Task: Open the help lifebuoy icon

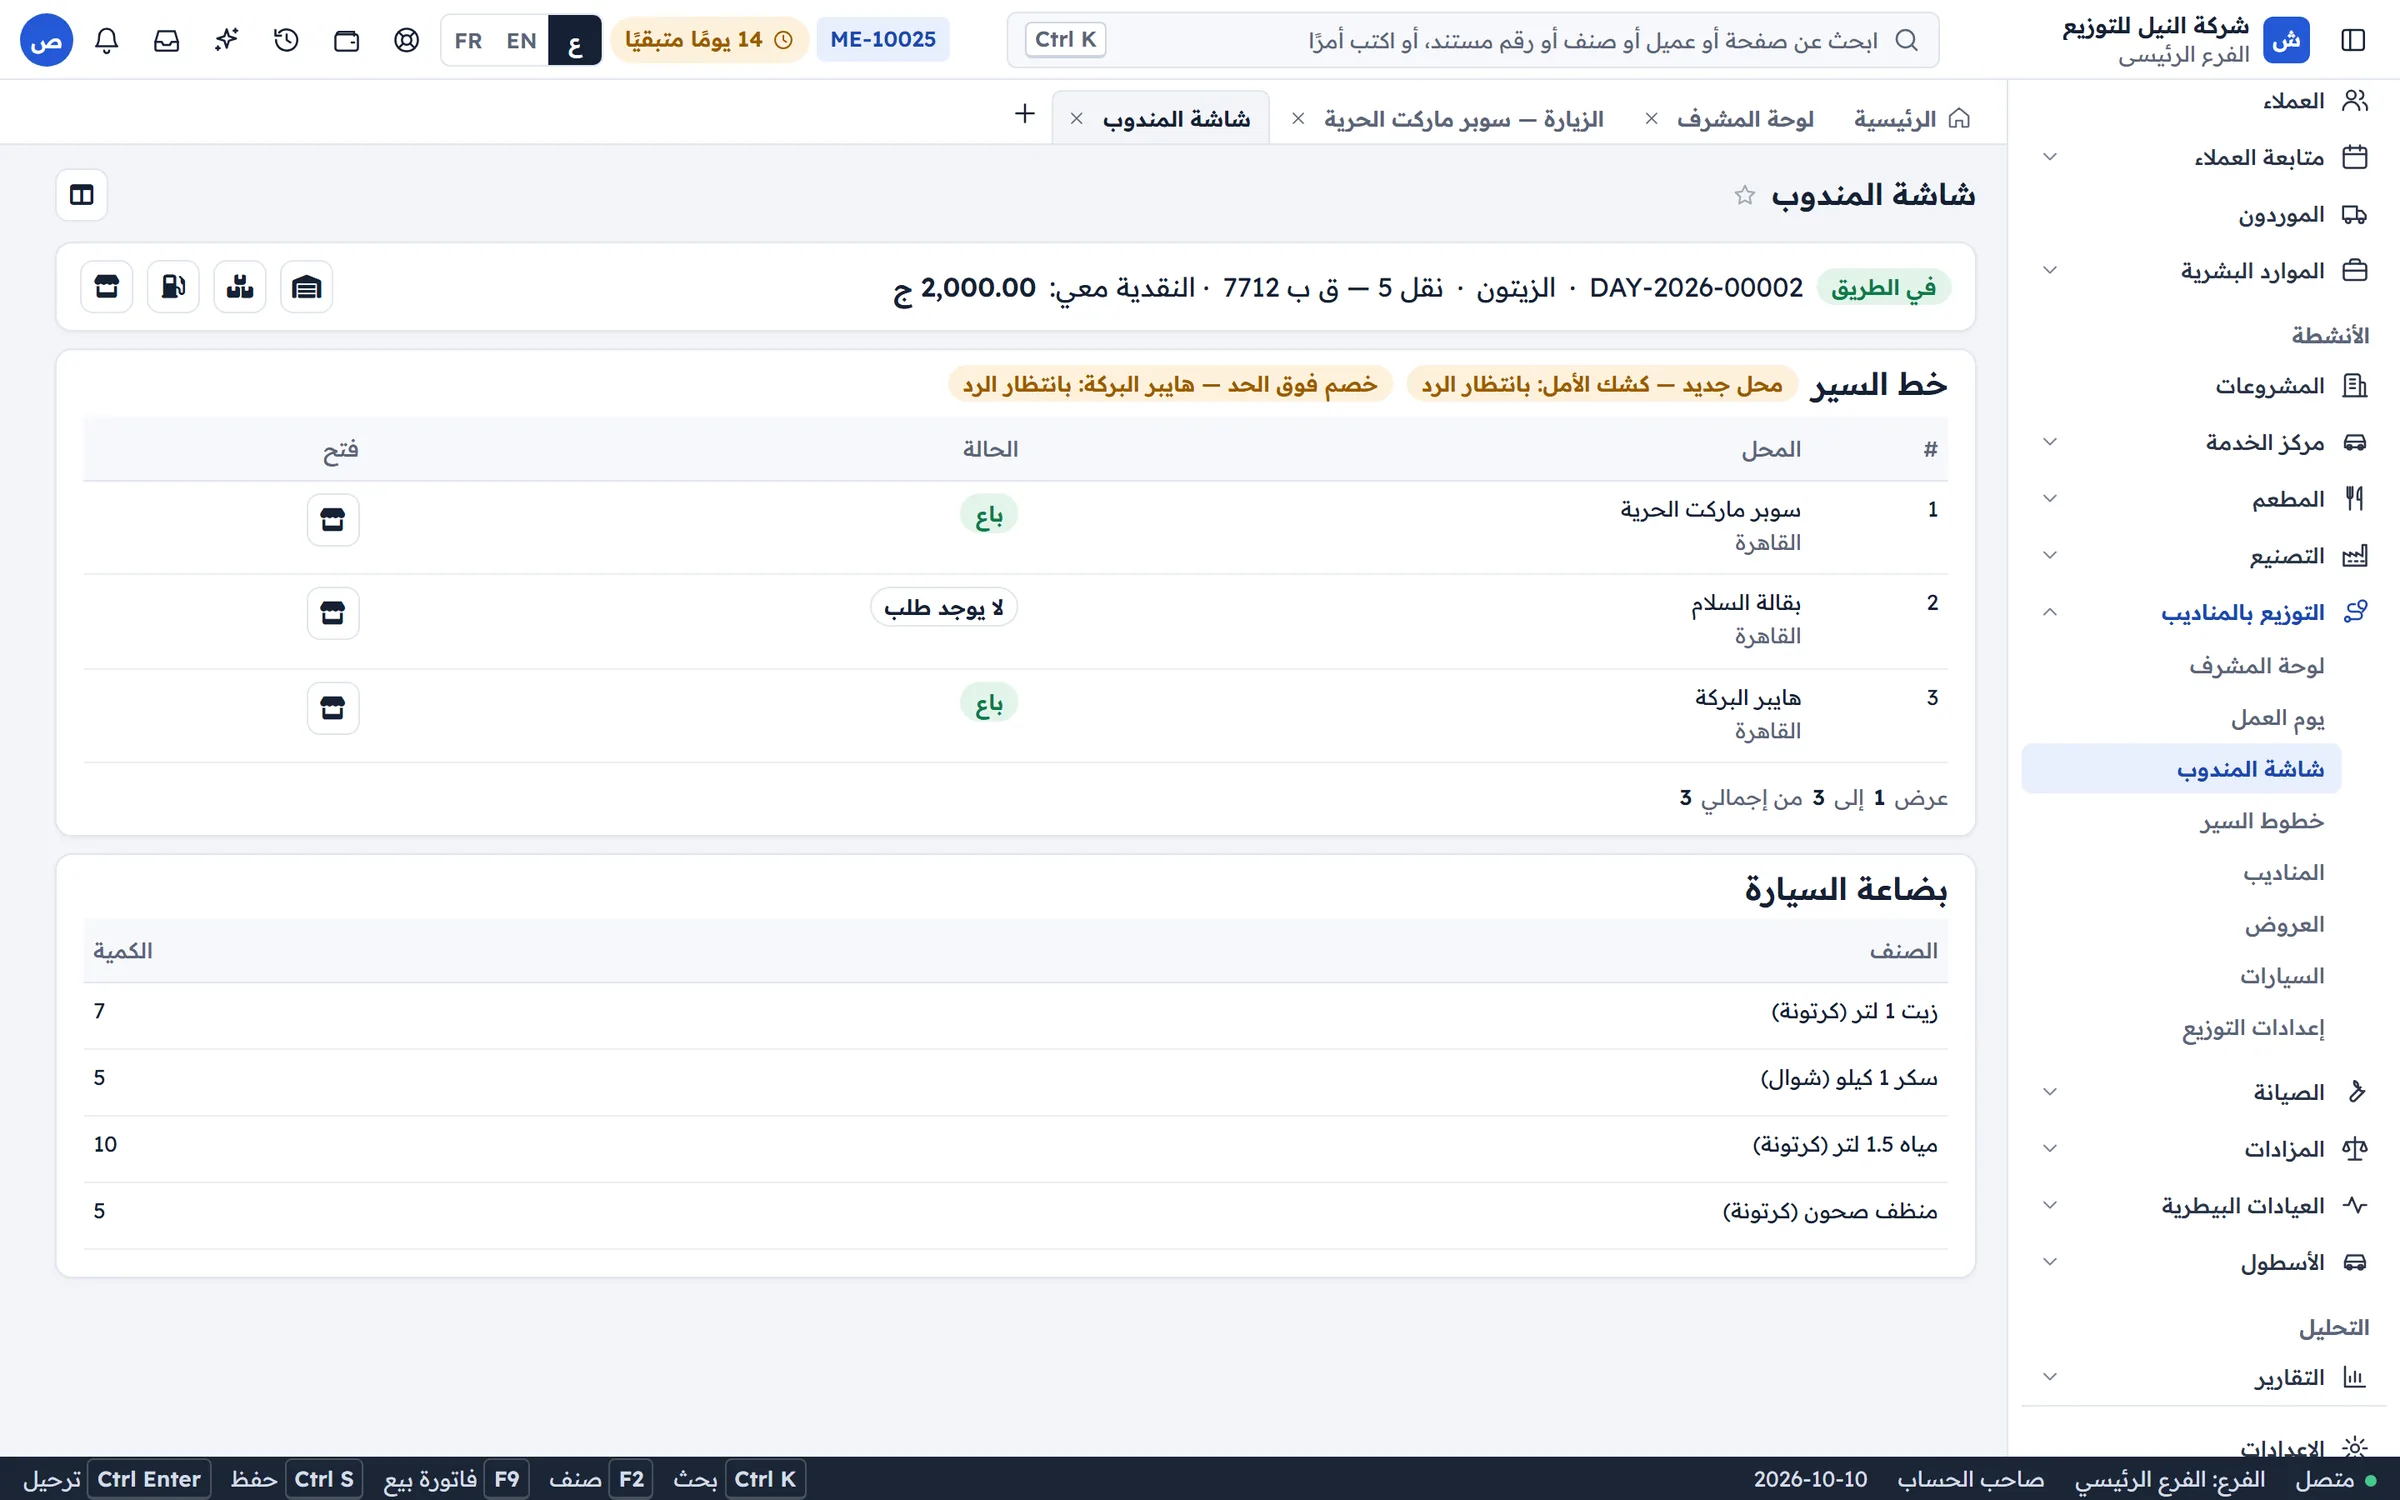Action: 407,40
